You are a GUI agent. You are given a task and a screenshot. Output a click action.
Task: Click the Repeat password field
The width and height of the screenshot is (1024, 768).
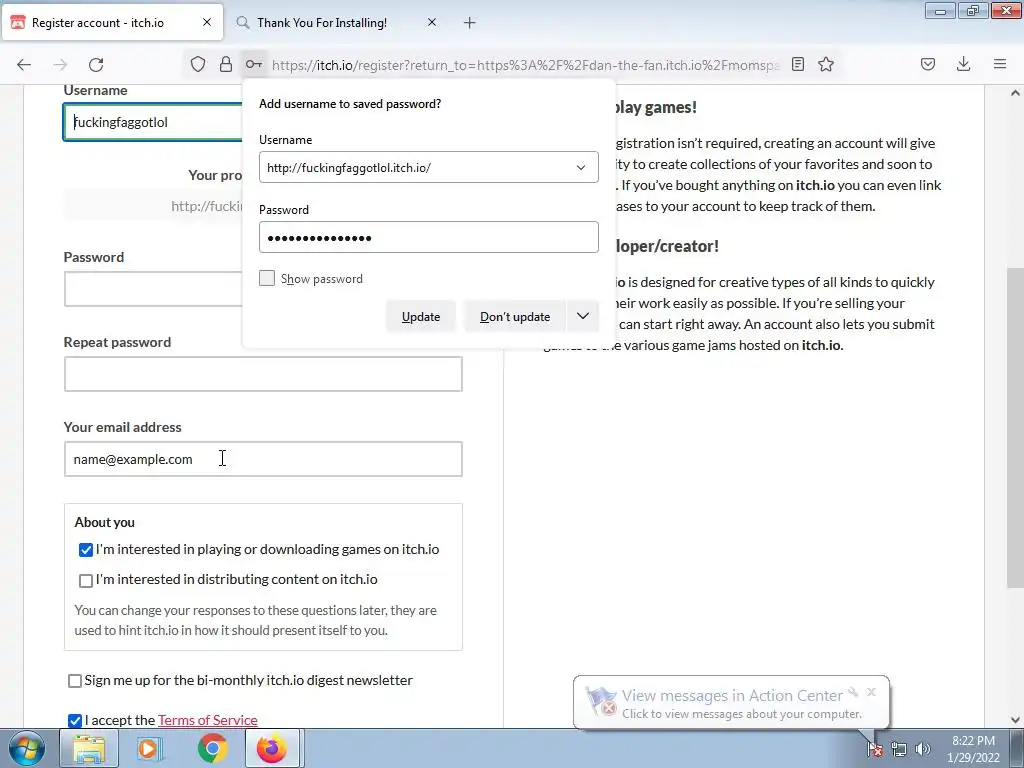(263, 374)
